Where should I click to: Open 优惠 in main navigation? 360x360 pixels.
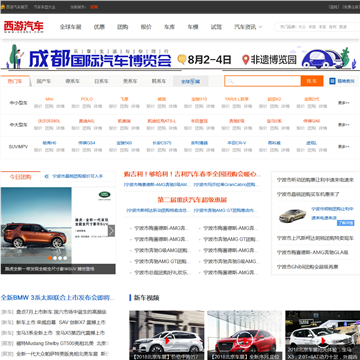point(99,27)
